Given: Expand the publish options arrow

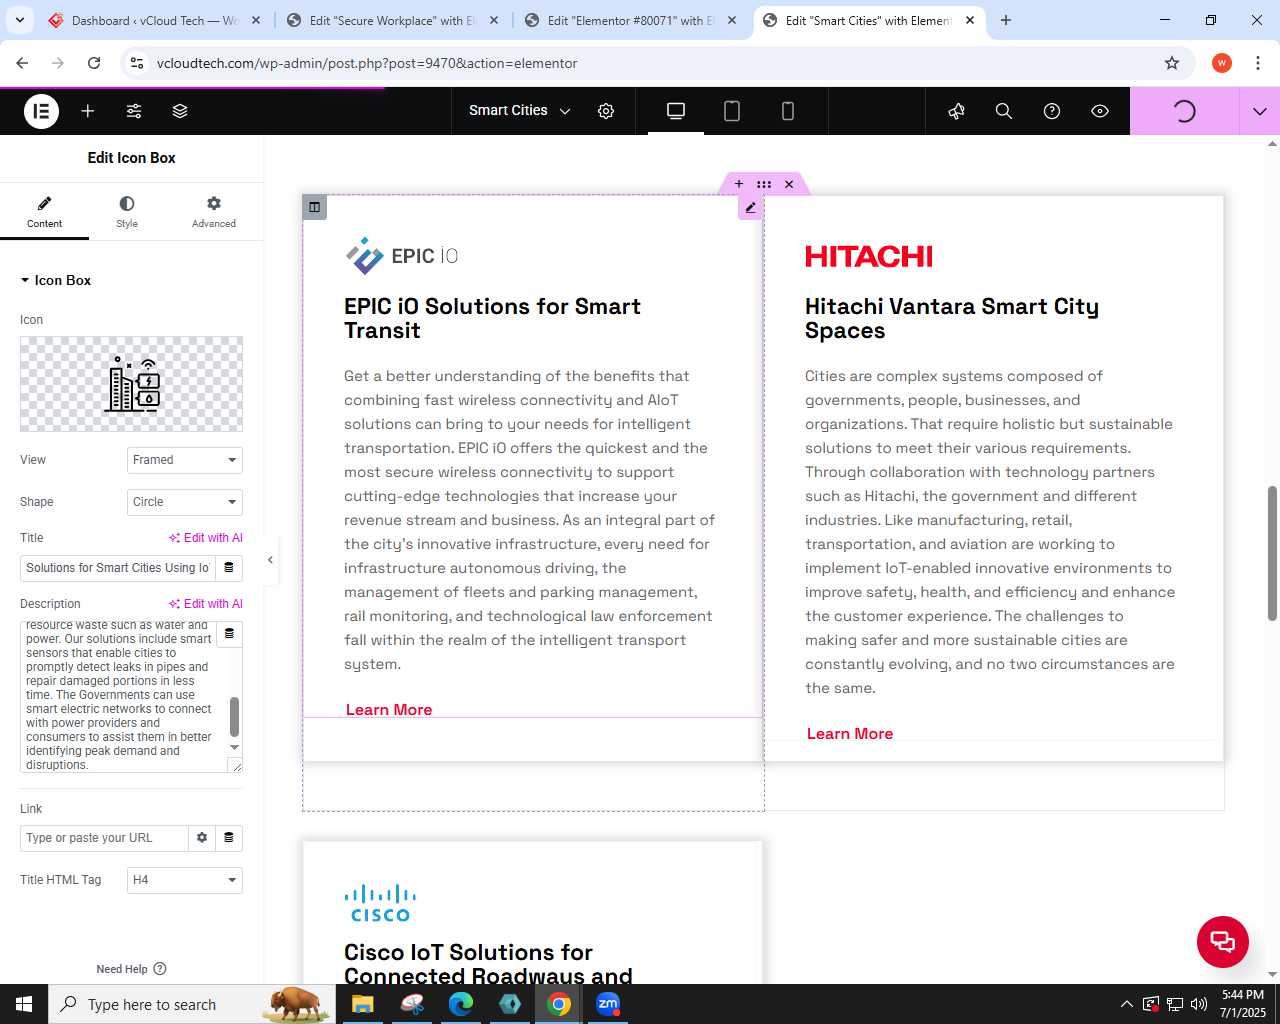Looking at the screenshot, I should click(1260, 111).
